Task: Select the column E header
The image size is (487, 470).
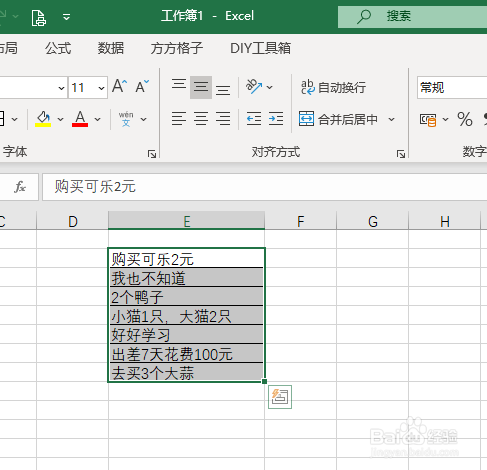Action: coord(187,221)
